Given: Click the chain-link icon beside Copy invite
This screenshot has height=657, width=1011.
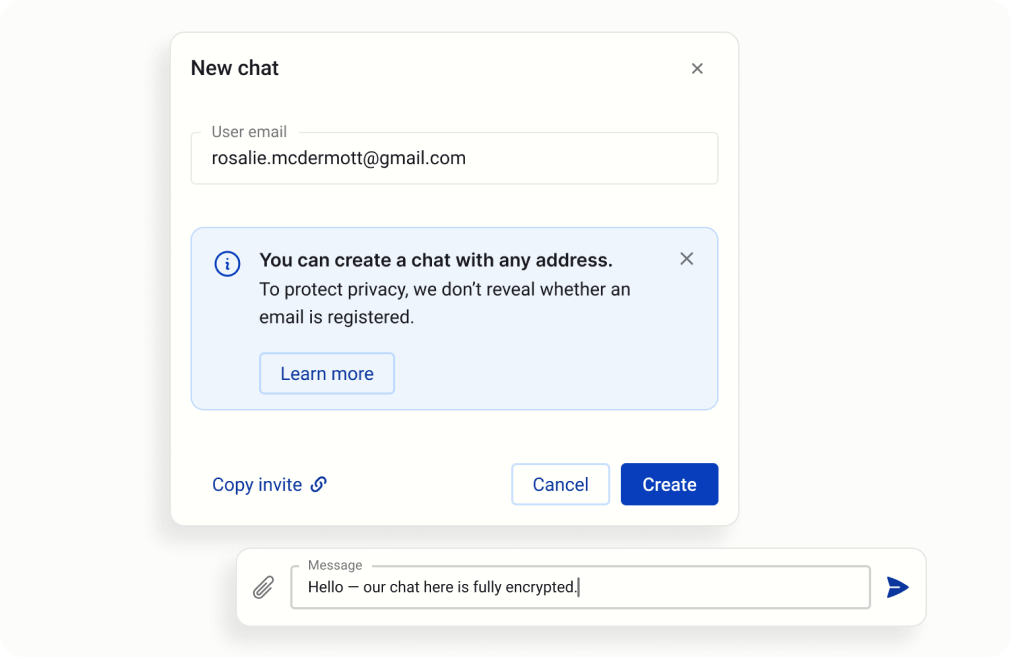Looking at the screenshot, I should (x=319, y=485).
